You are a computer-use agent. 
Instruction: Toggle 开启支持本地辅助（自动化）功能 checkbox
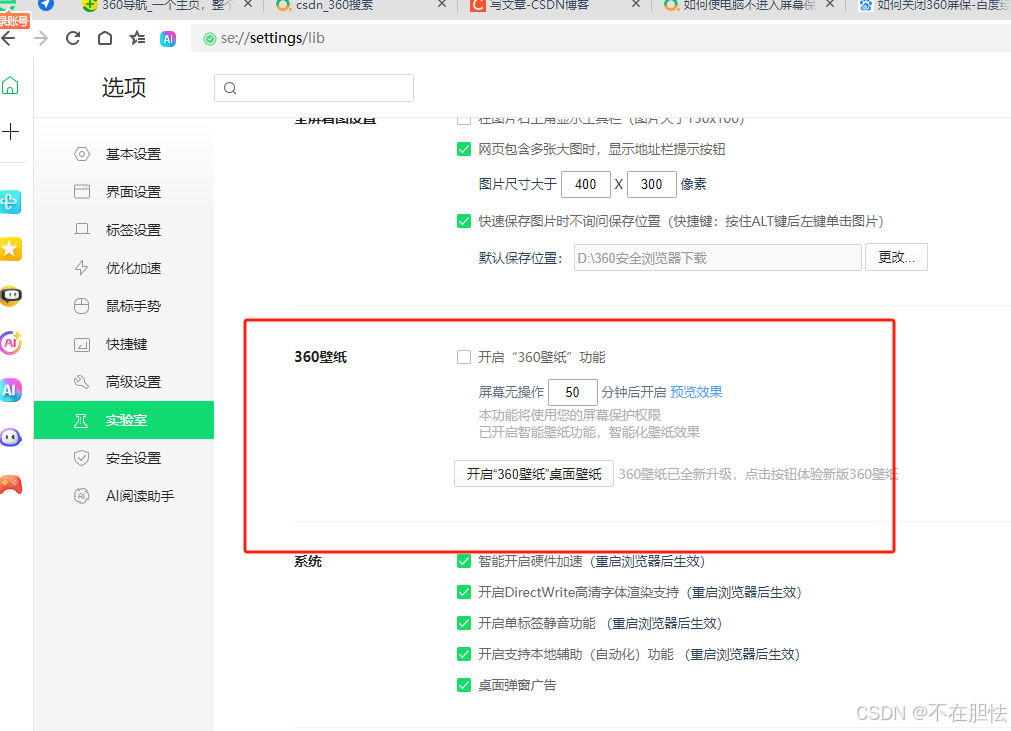pos(464,654)
